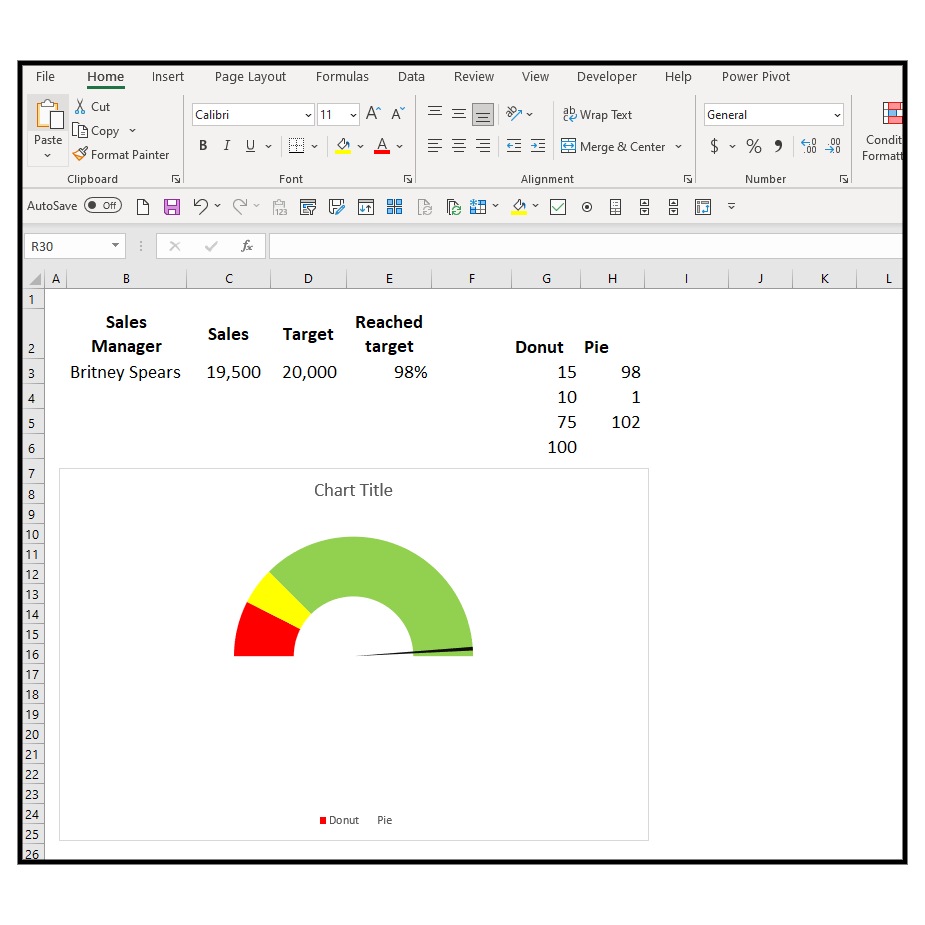Align text right in the Alignment group
The height and width of the screenshot is (925, 925).
(x=483, y=146)
